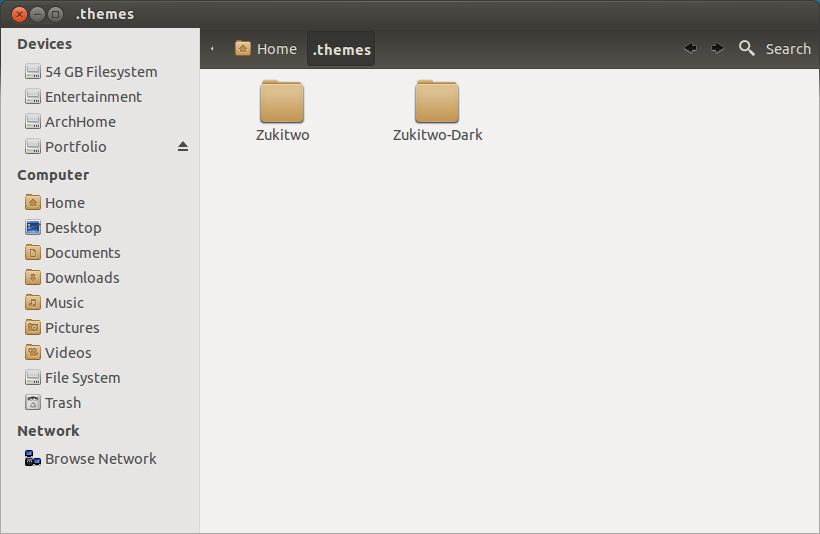Click the back navigation arrow
This screenshot has width=820, height=534.
pos(690,48)
